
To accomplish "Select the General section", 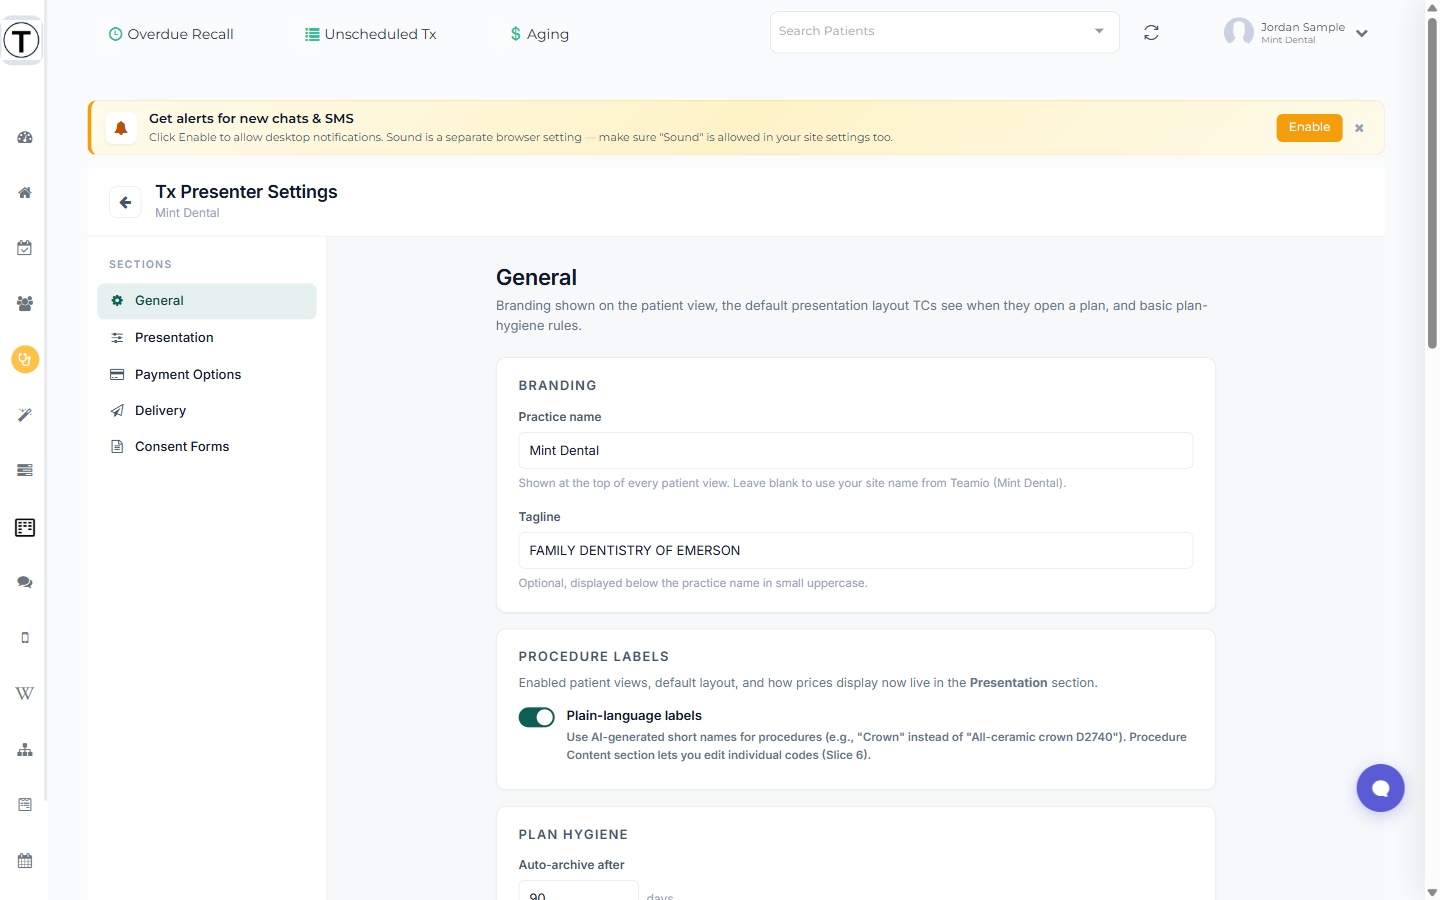I will [207, 301].
